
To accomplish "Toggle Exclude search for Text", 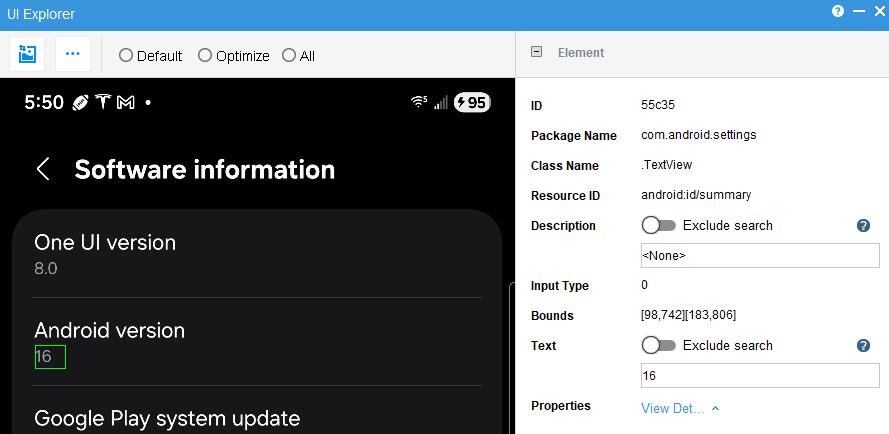I will [x=659, y=346].
